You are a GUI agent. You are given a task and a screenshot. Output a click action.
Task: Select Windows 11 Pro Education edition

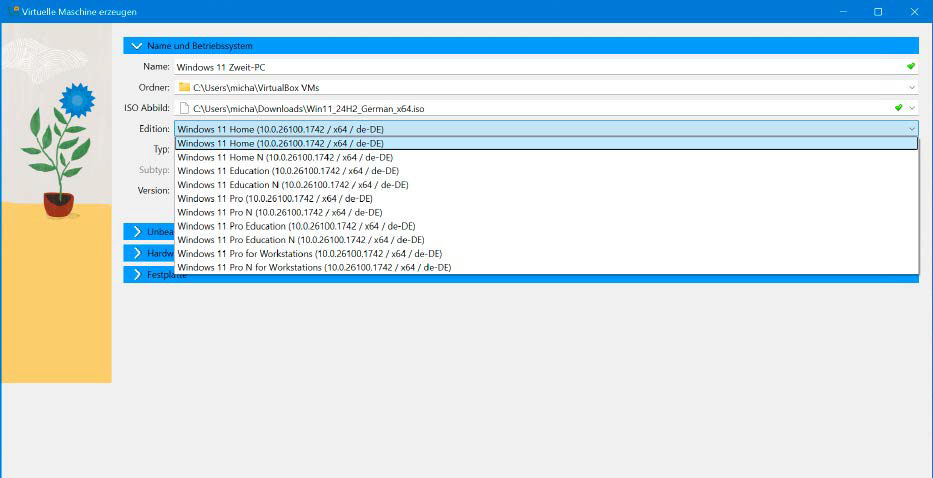click(546, 226)
